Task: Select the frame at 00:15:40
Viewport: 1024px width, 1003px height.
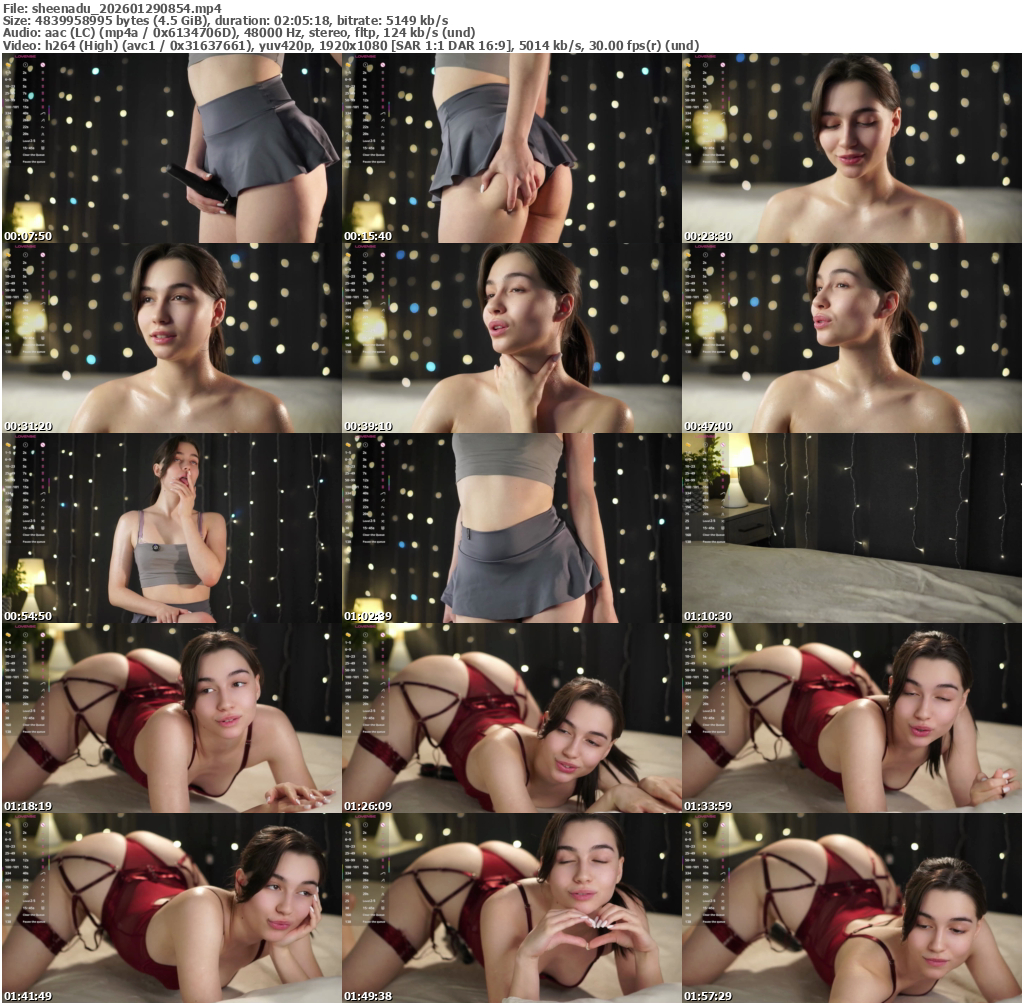Action: point(511,148)
